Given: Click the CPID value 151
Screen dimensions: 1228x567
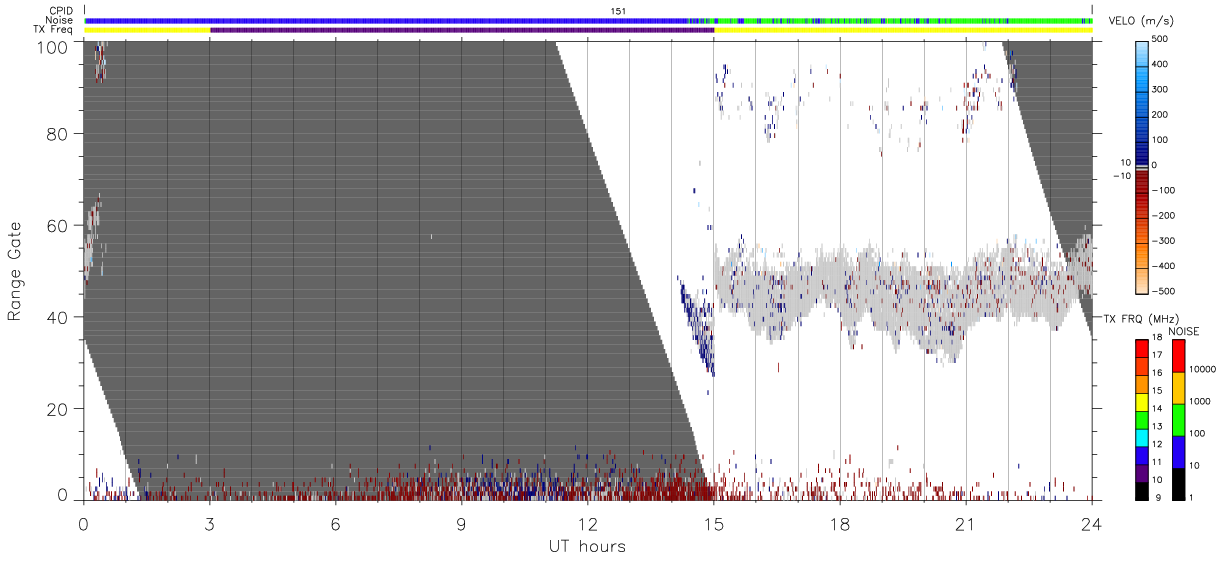Looking at the screenshot, I should coord(619,11).
